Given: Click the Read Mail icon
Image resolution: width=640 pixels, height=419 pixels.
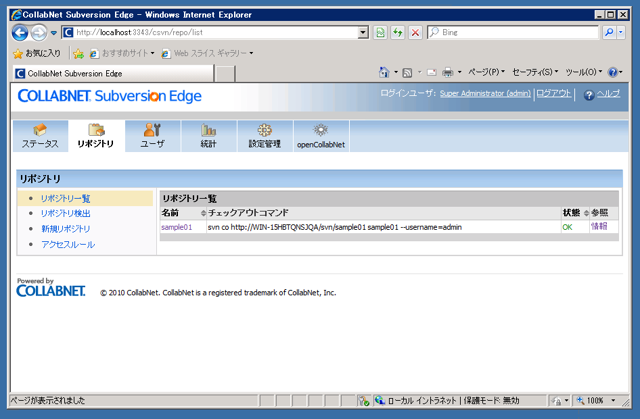Looking at the screenshot, I should click(x=431, y=73).
